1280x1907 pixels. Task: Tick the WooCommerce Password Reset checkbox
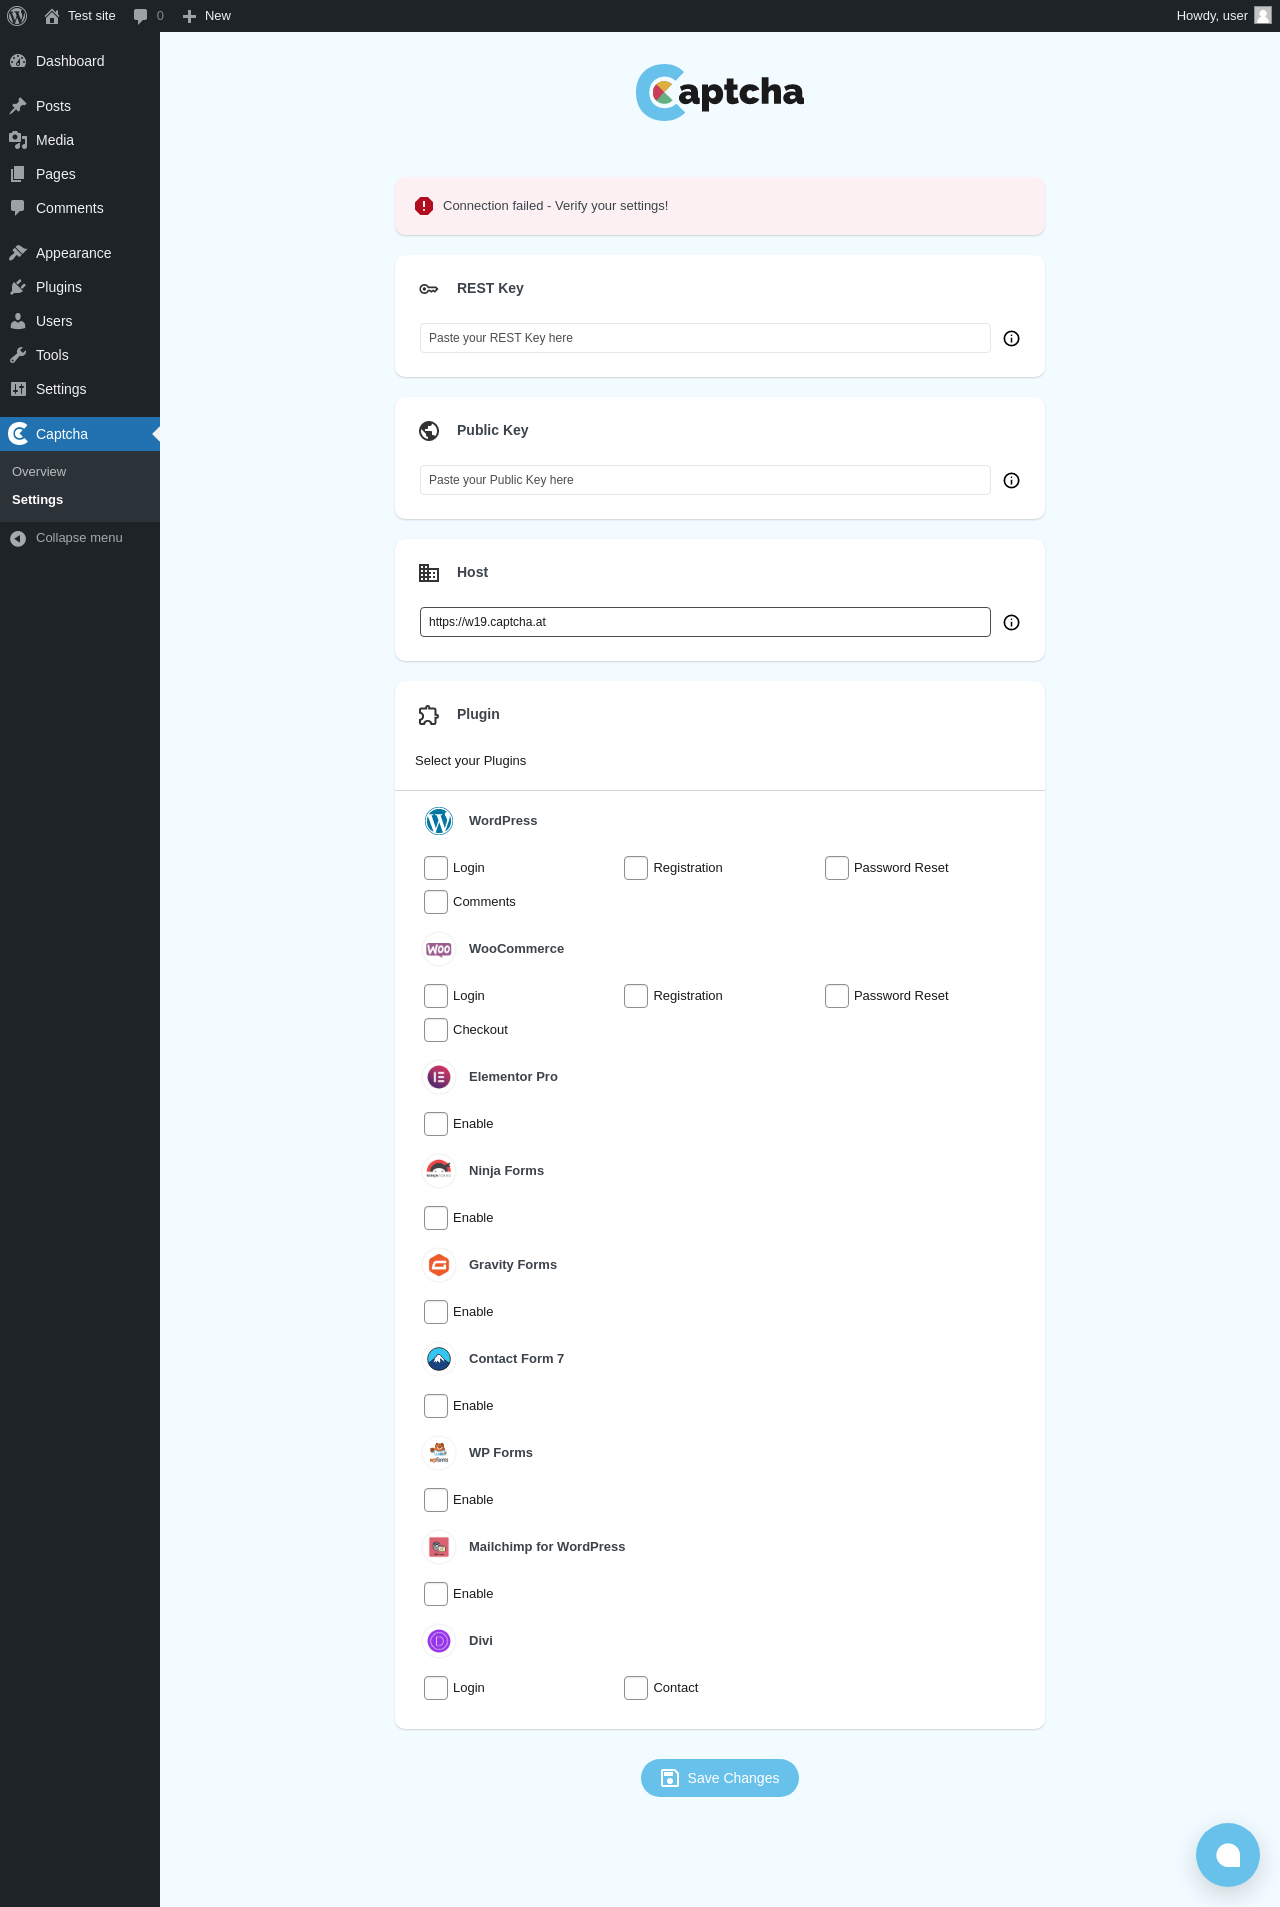837,996
